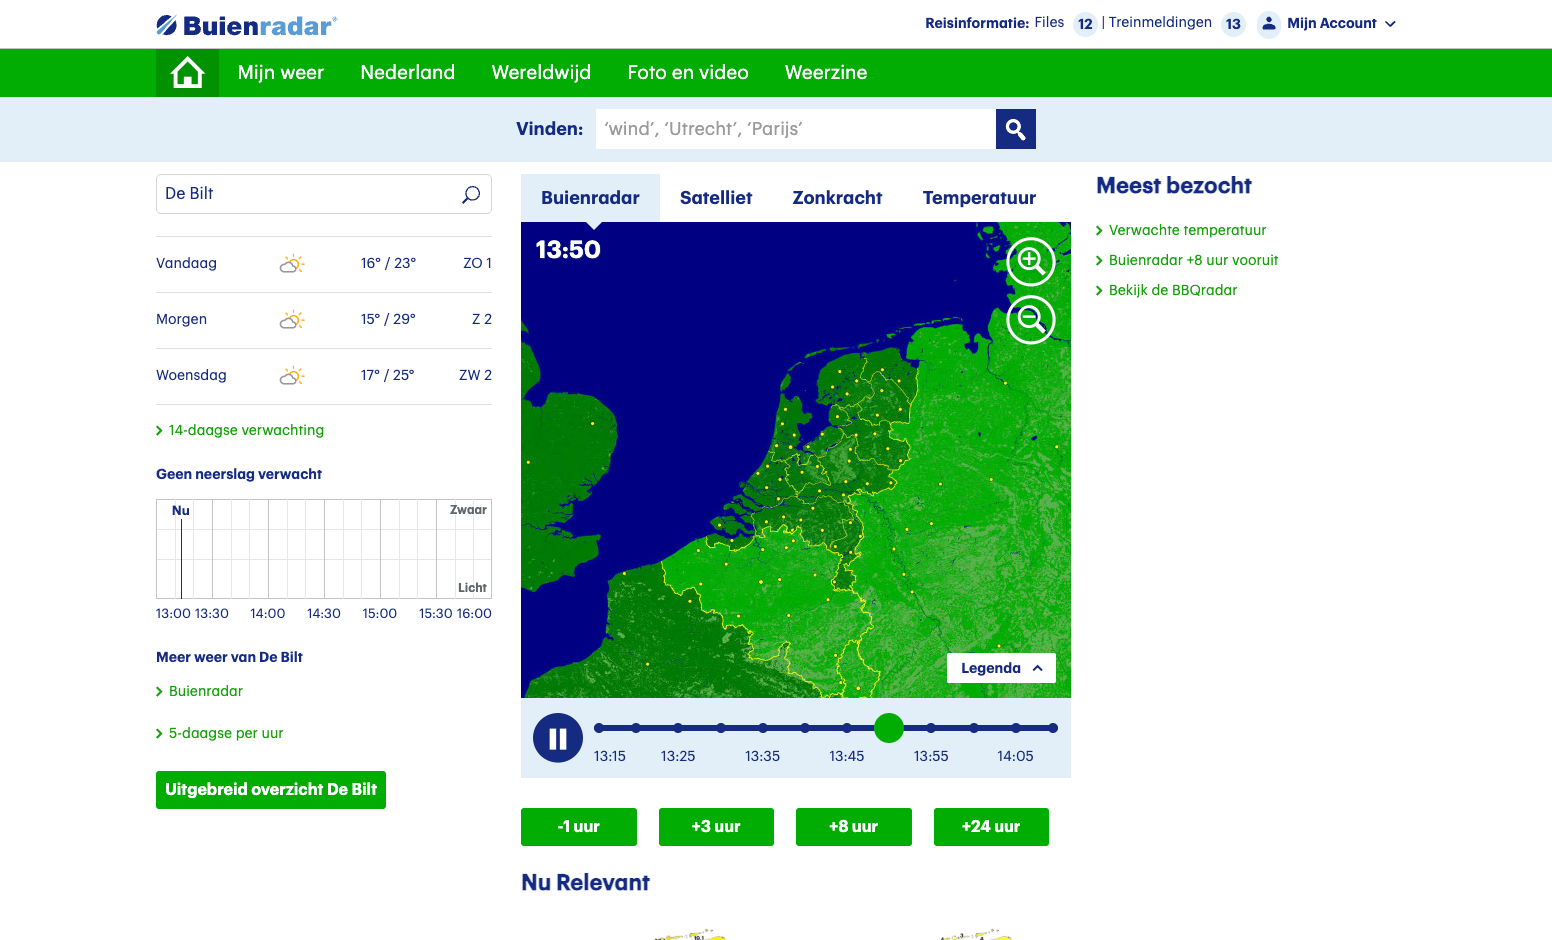Click the Morgen weather icon

pyautogui.click(x=292, y=320)
